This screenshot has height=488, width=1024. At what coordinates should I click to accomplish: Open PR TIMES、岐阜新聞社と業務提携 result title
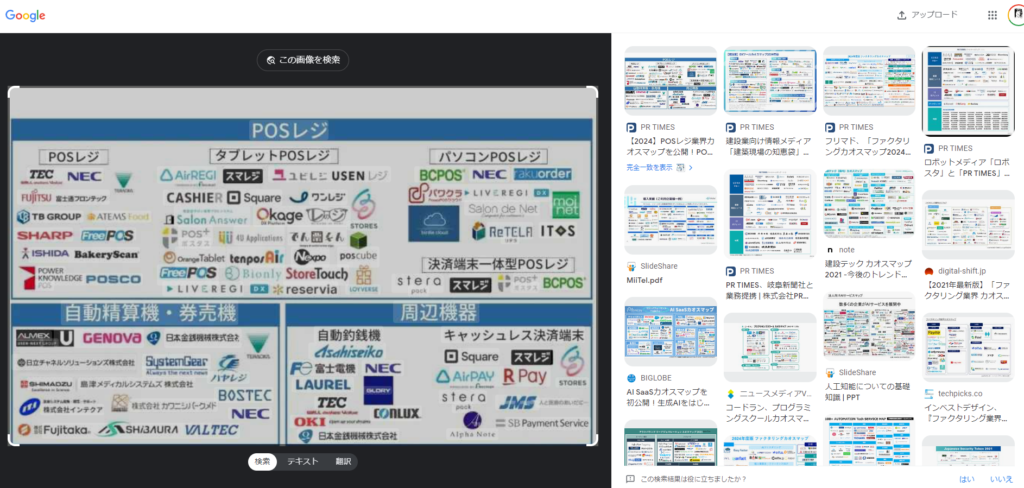click(770, 290)
